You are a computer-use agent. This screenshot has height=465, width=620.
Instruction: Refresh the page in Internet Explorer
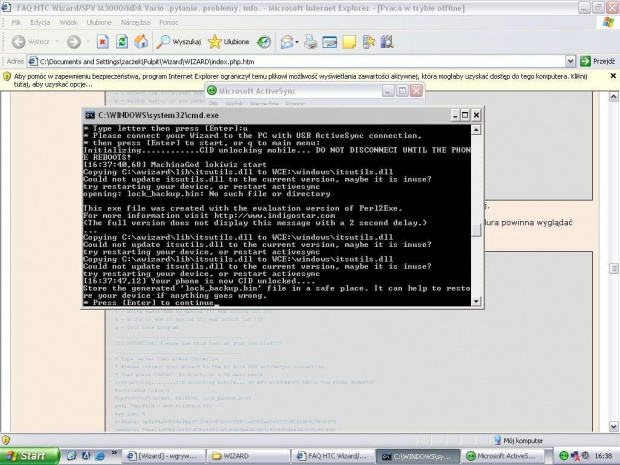point(122,42)
